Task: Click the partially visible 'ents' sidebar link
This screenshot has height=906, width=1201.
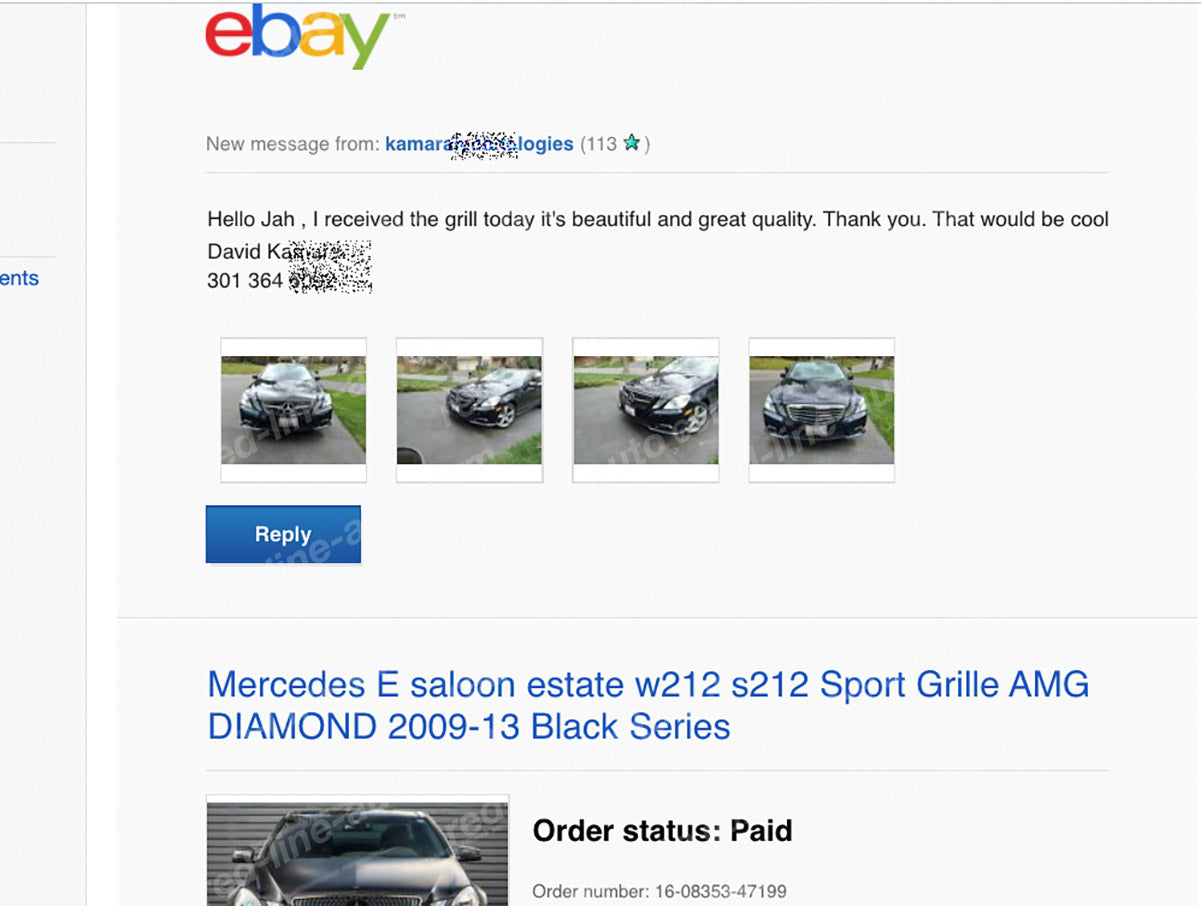Action: 19,278
